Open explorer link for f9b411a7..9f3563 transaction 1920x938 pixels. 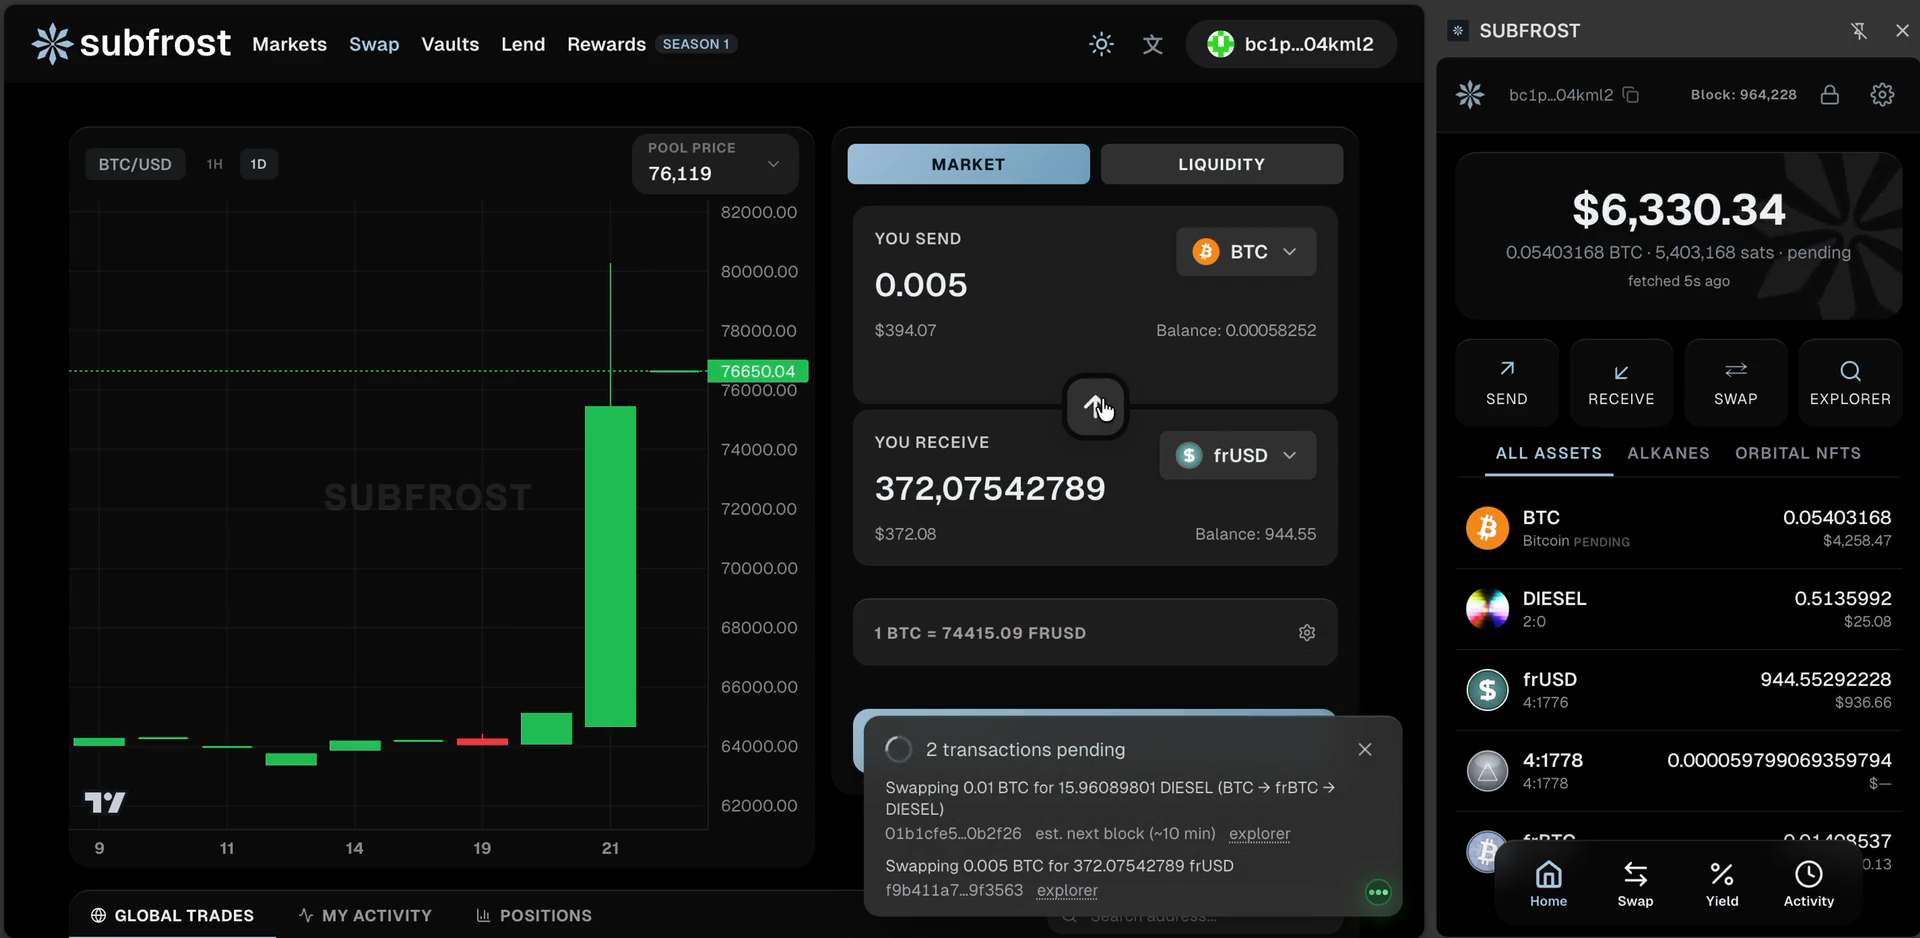tap(1067, 890)
